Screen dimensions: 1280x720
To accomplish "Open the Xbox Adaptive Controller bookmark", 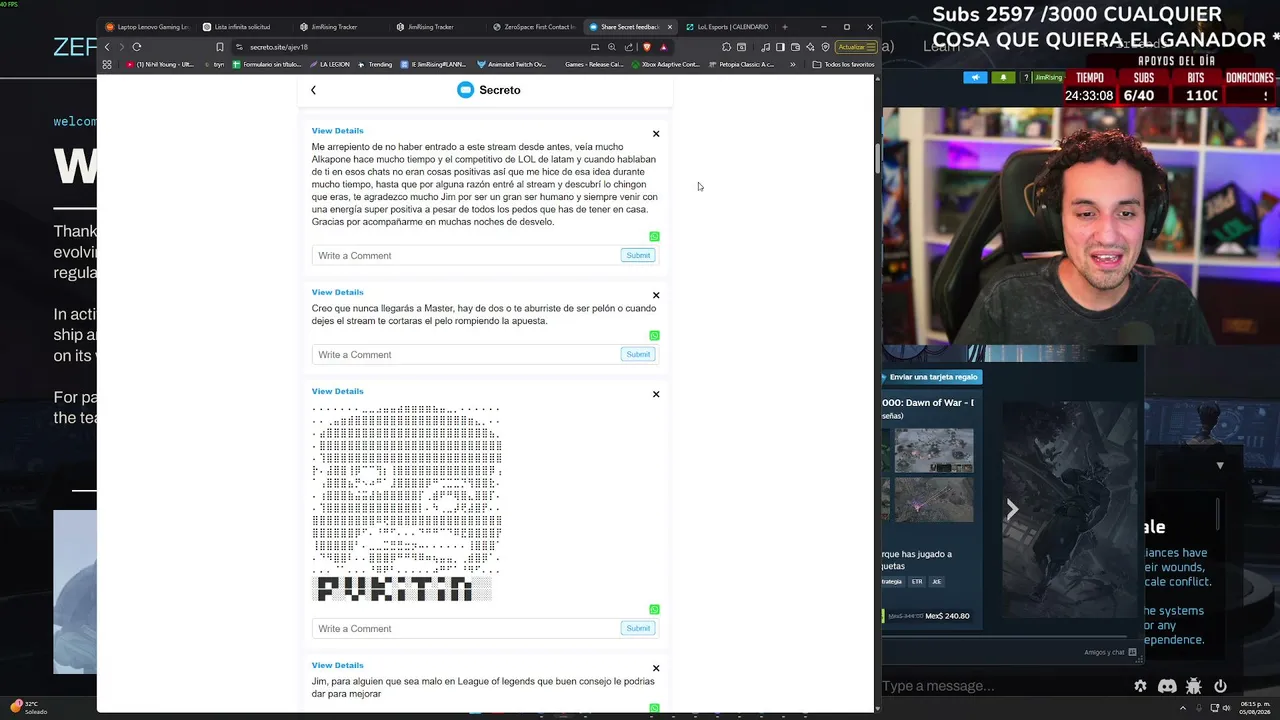I will [x=665, y=65].
